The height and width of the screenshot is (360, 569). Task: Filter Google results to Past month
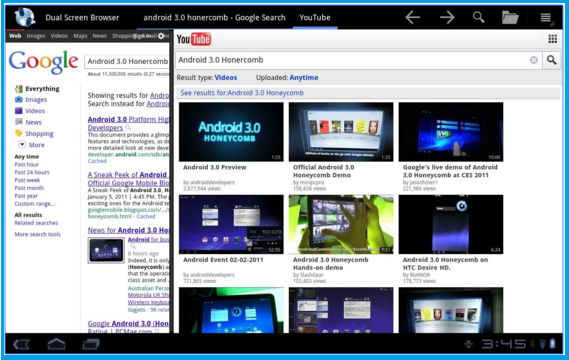point(29,188)
